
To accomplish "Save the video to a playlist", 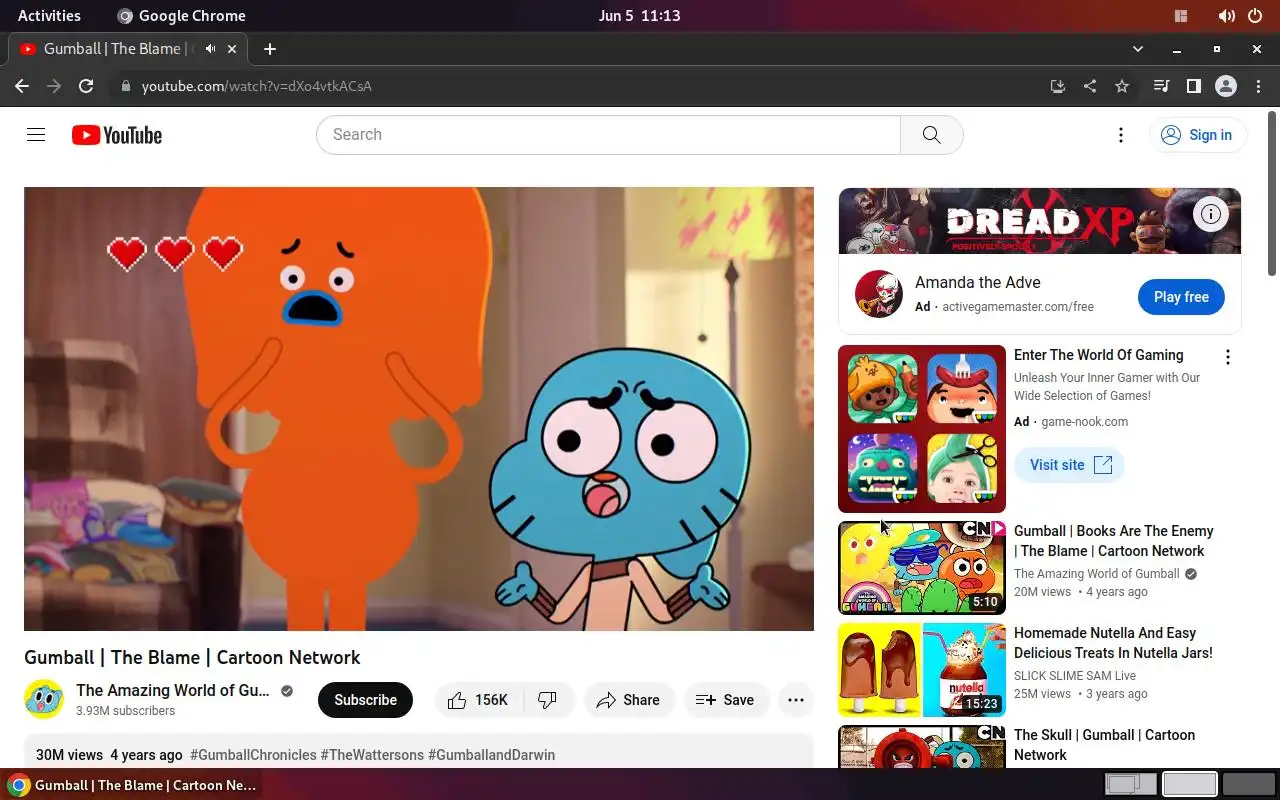I will click(725, 700).
